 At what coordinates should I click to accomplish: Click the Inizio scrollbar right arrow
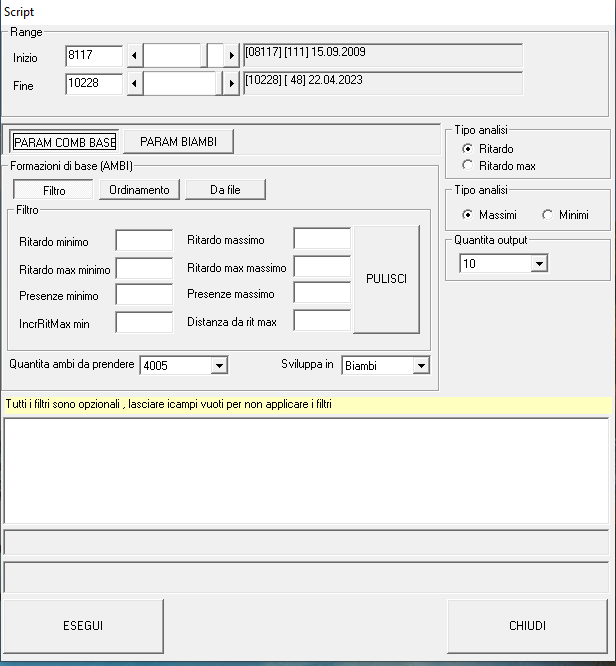coord(231,55)
